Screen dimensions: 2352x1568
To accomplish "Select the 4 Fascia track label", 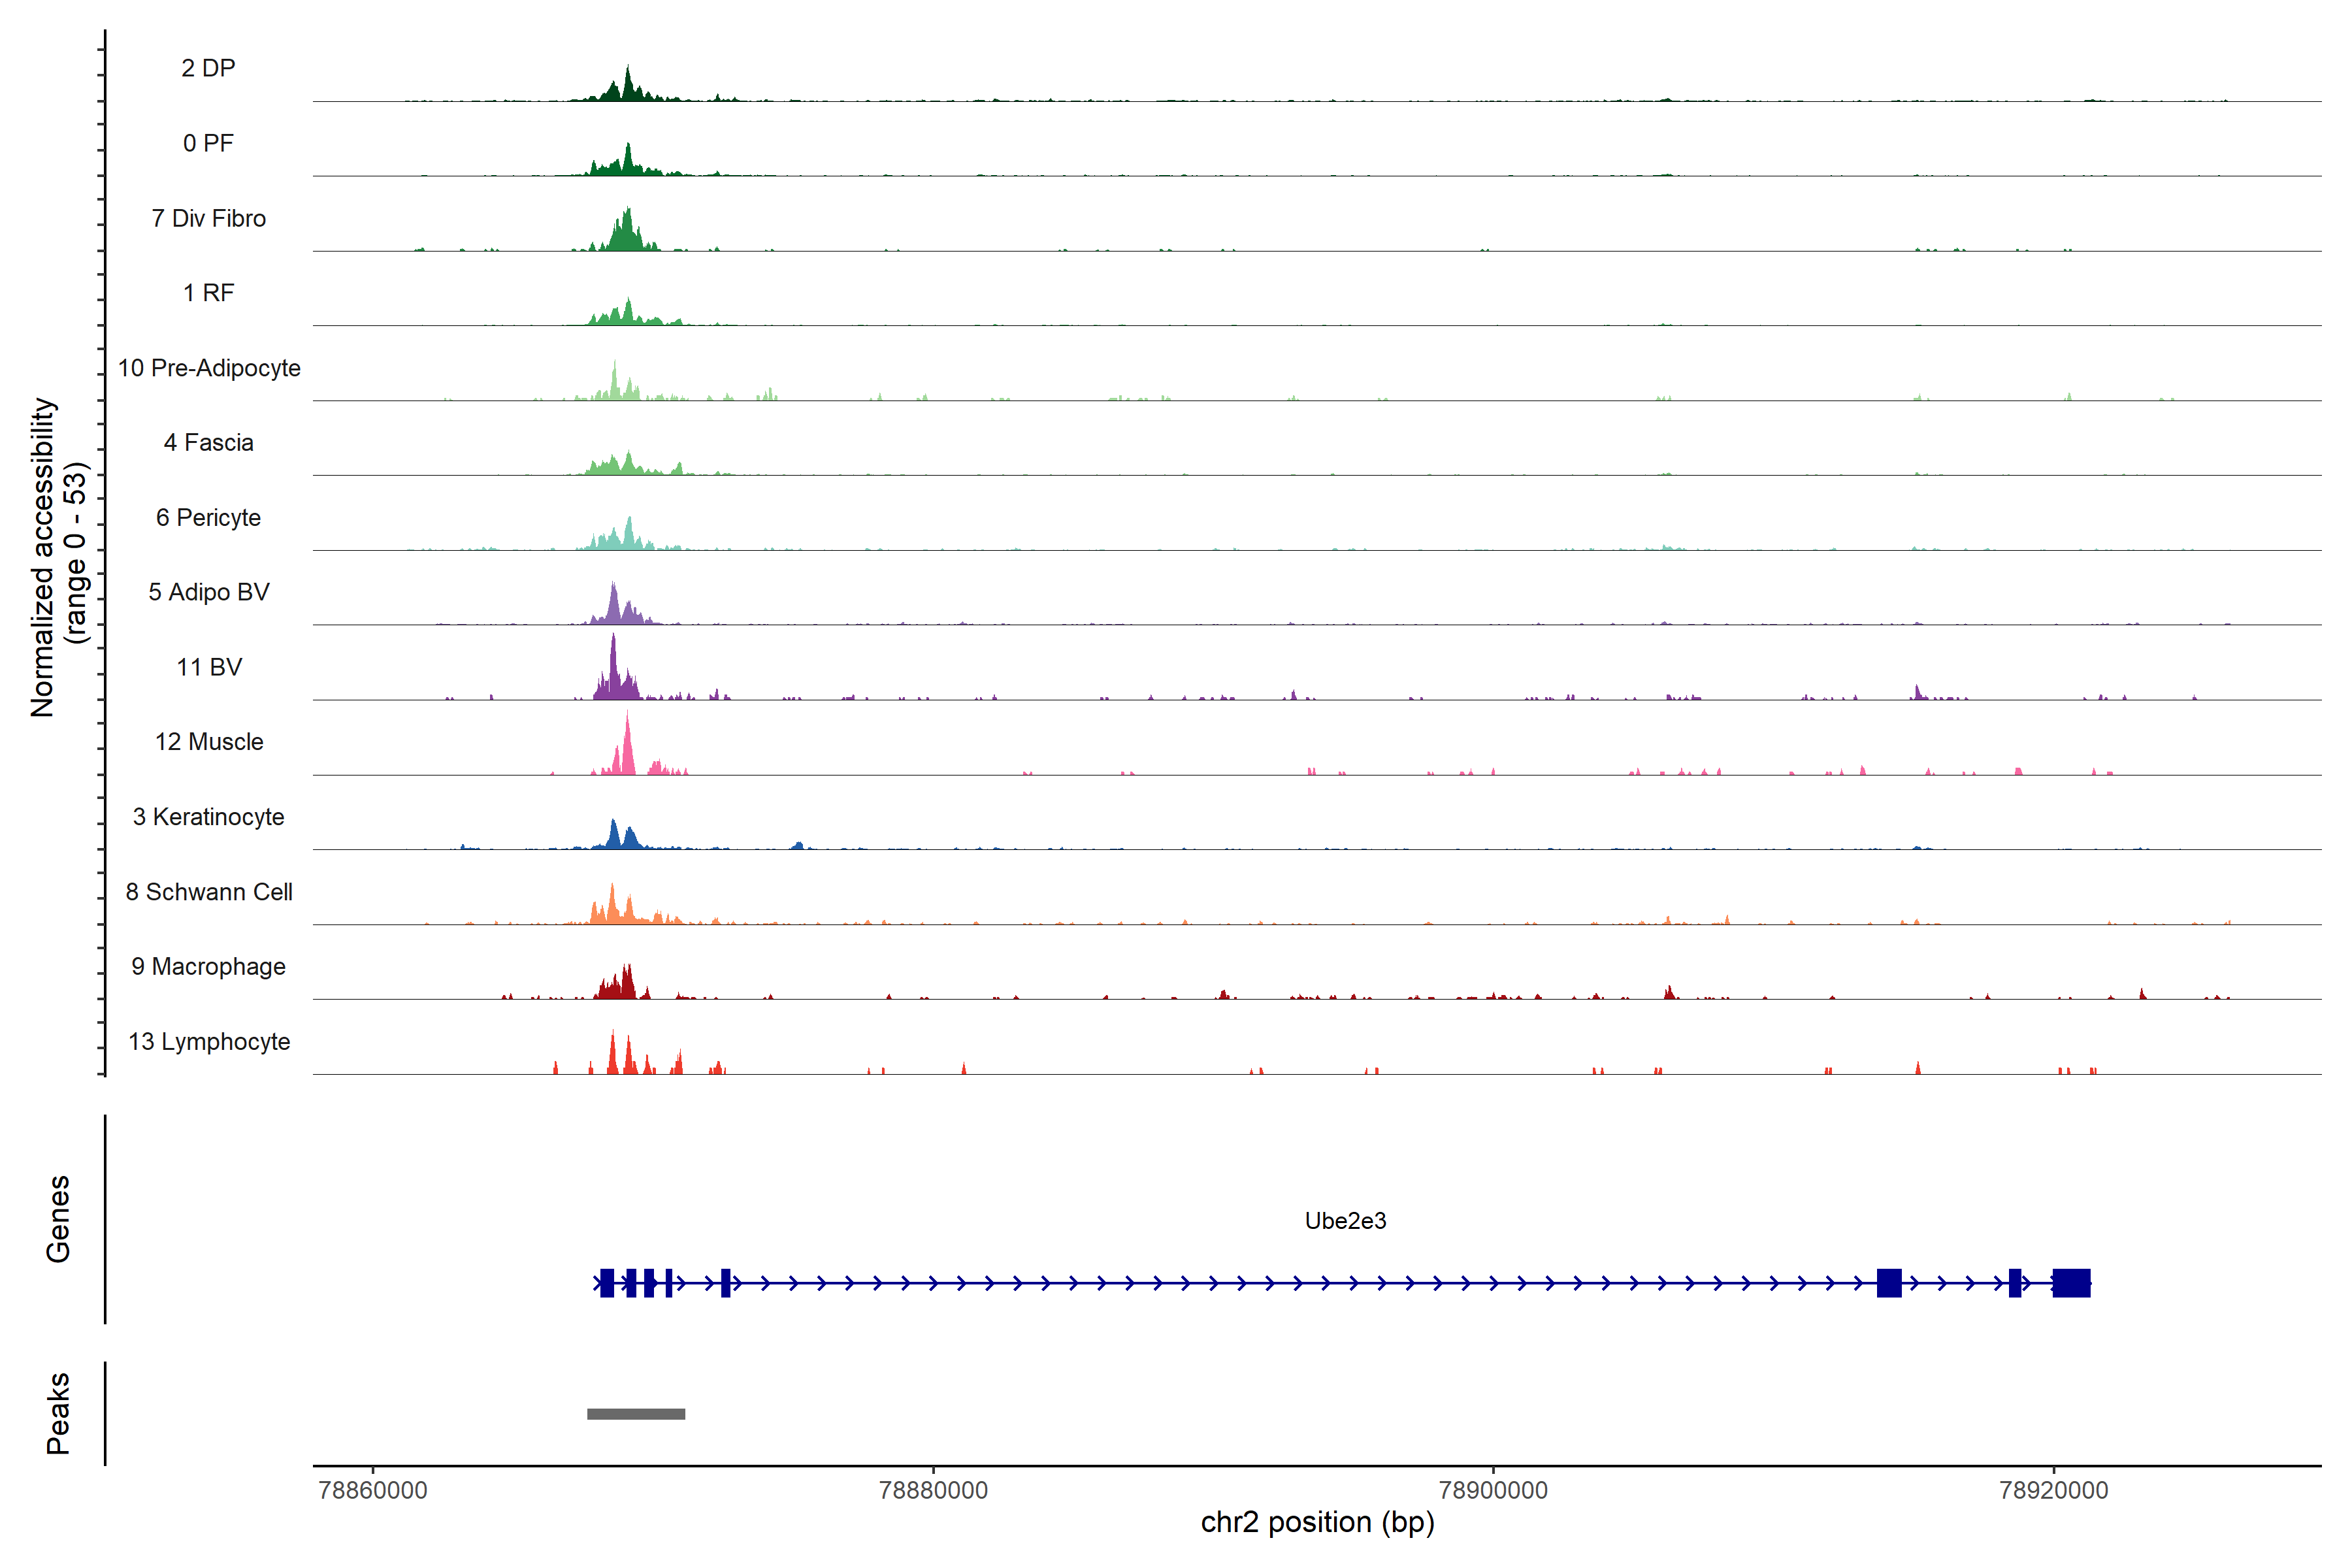I will click(208, 442).
